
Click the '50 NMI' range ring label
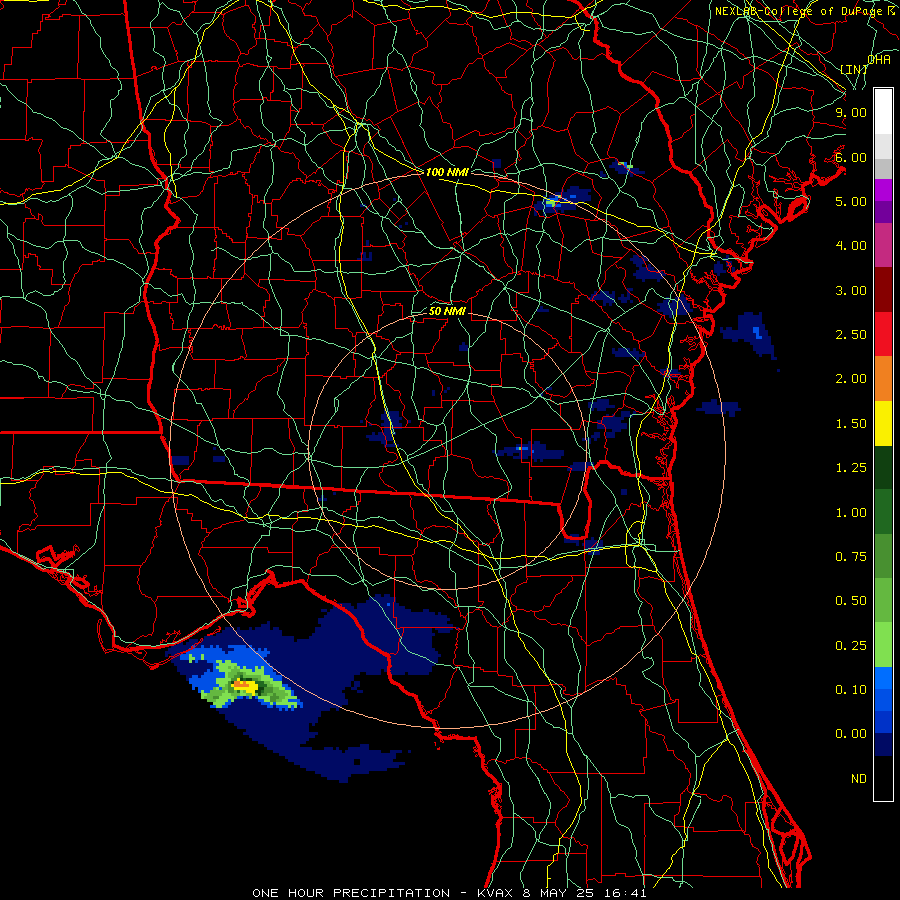(447, 311)
